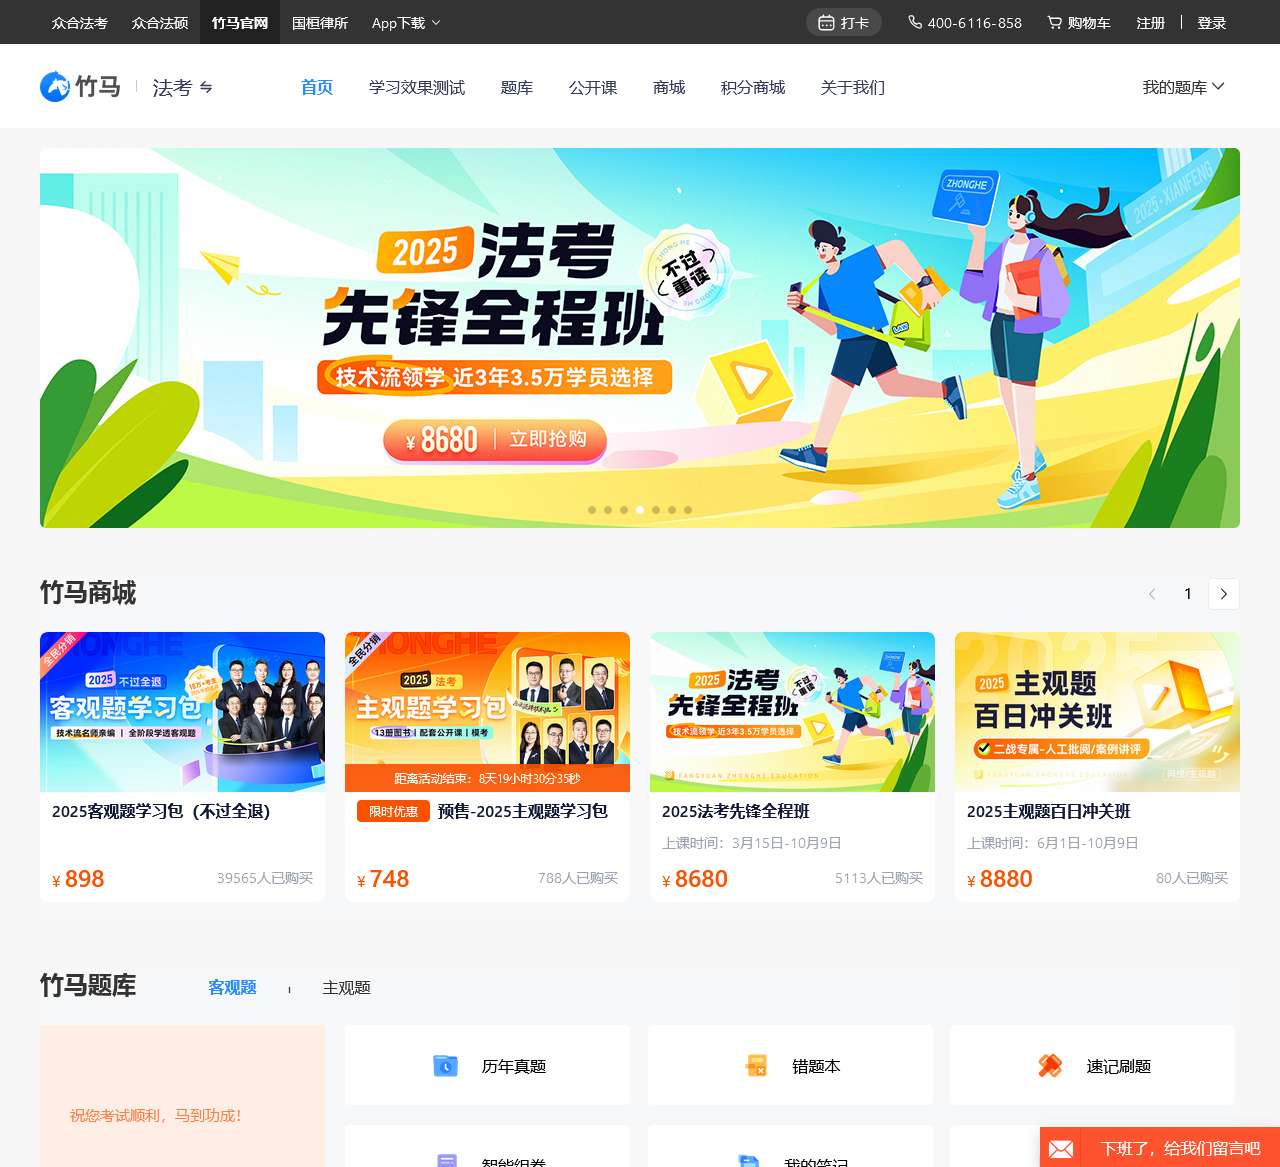Click the 竹马商城 section heading
Viewport: 1280px width, 1167px height.
click(88, 593)
